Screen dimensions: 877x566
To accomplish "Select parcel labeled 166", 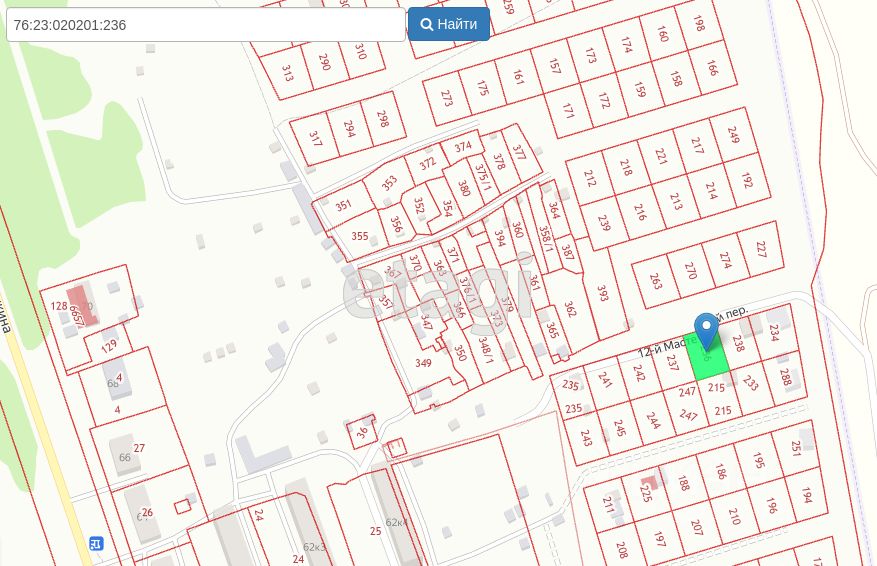I will pyautogui.click(x=712, y=68).
